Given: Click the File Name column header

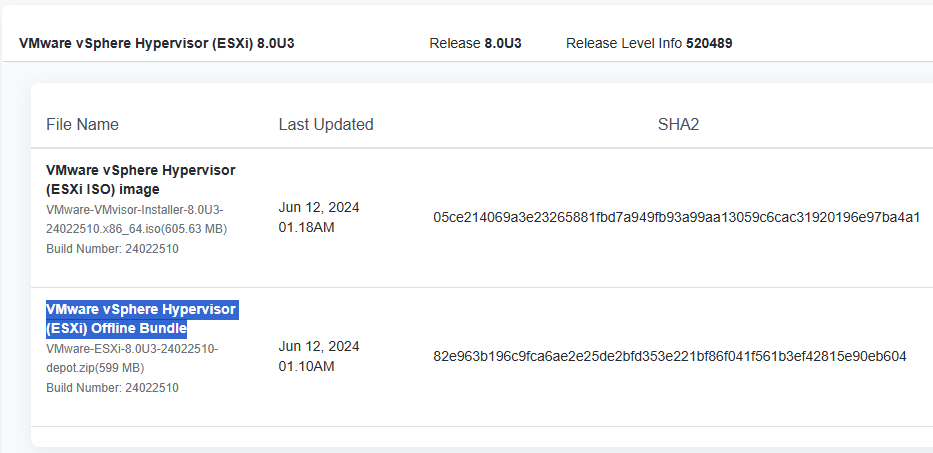Looking at the screenshot, I should (x=82, y=124).
